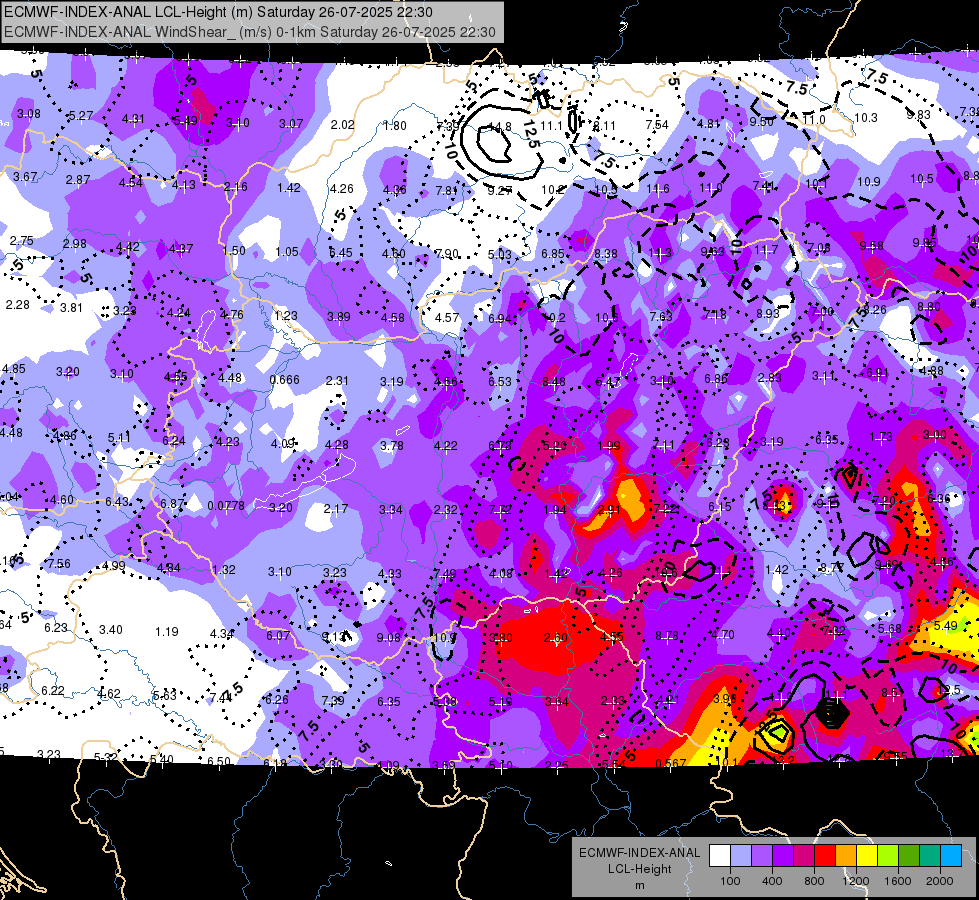Click ECMWF-INDEX-ANAL text in the legend
The width and height of the screenshot is (979, 900).
(639, 853)
